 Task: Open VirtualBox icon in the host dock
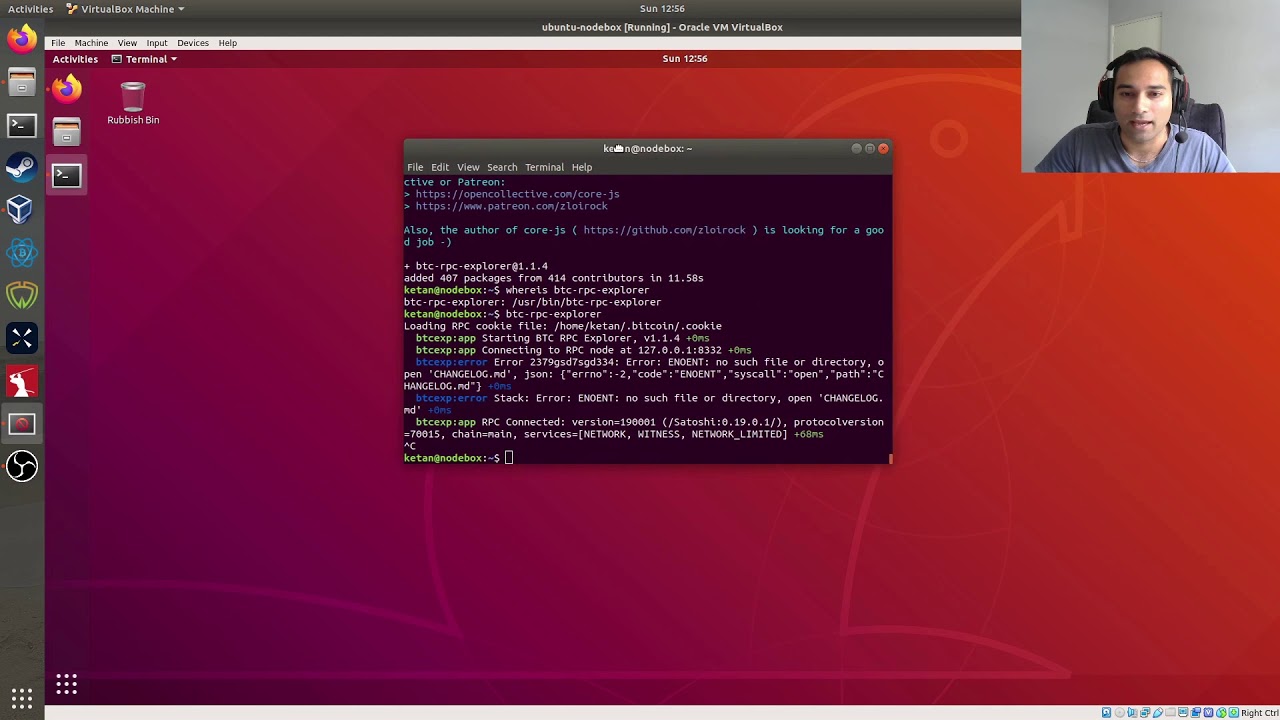[x=22, y=210]
